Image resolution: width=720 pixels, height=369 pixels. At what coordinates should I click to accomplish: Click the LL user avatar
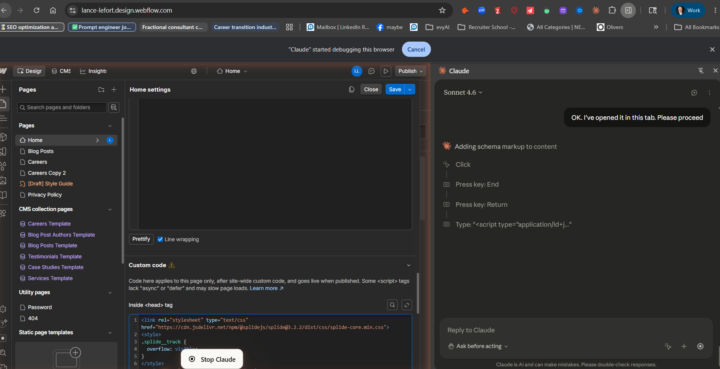(x=357, y=71)
